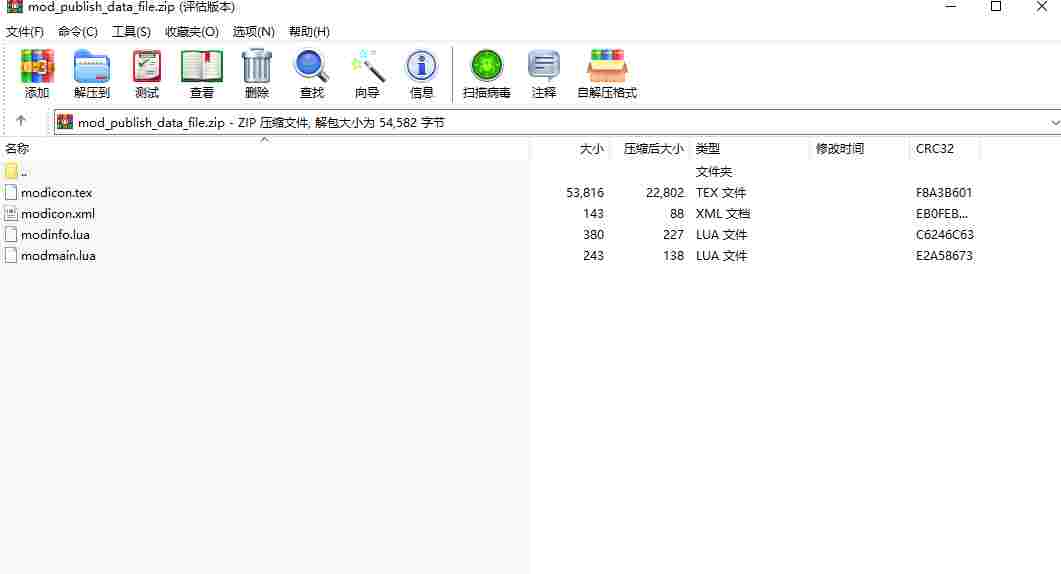Open the Options (选项) menu

point(254,32)
